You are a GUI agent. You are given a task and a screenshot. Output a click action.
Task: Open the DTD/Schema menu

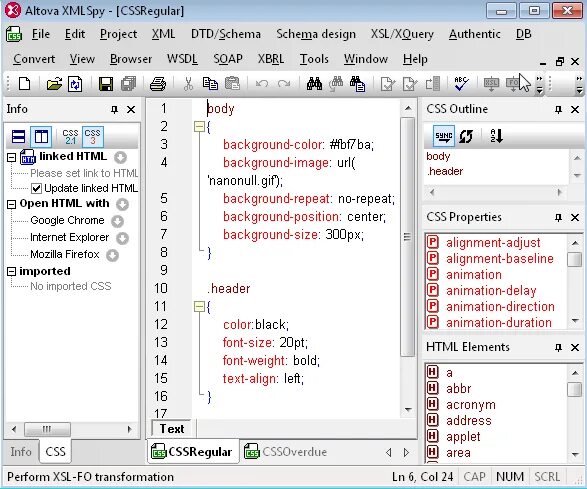tap(226, 34)
